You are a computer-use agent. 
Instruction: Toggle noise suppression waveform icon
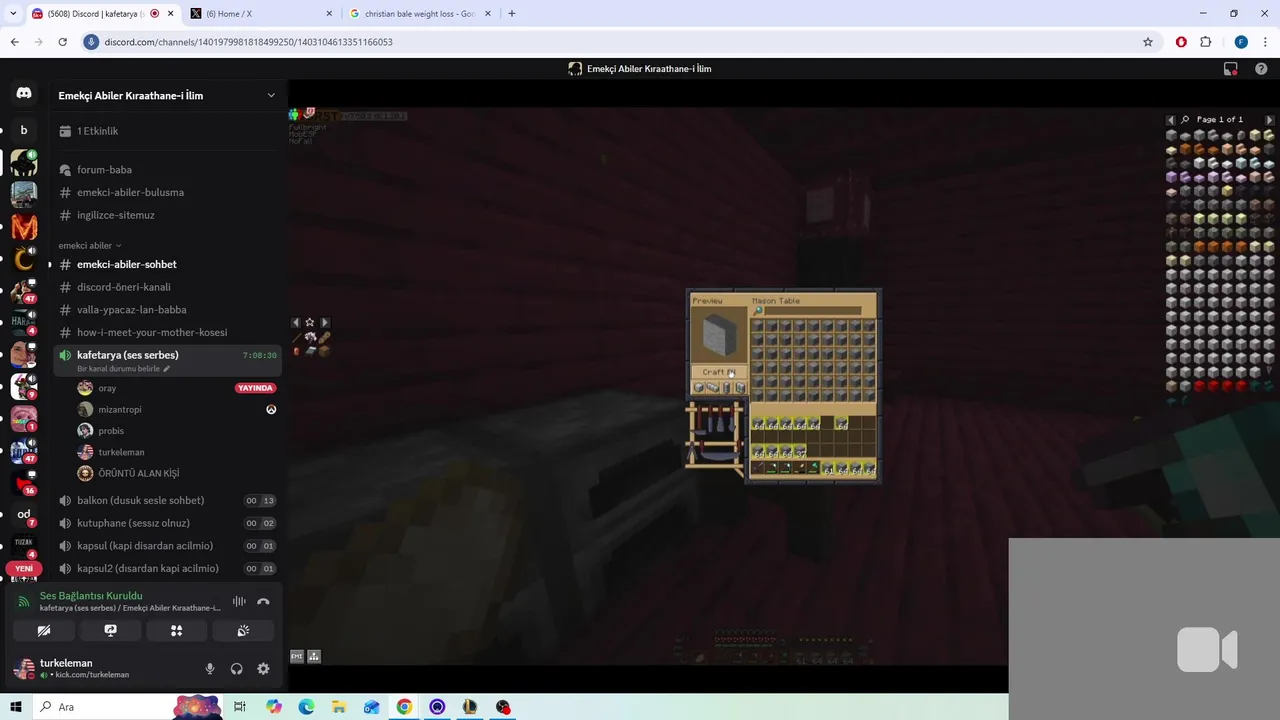(239, 601)
